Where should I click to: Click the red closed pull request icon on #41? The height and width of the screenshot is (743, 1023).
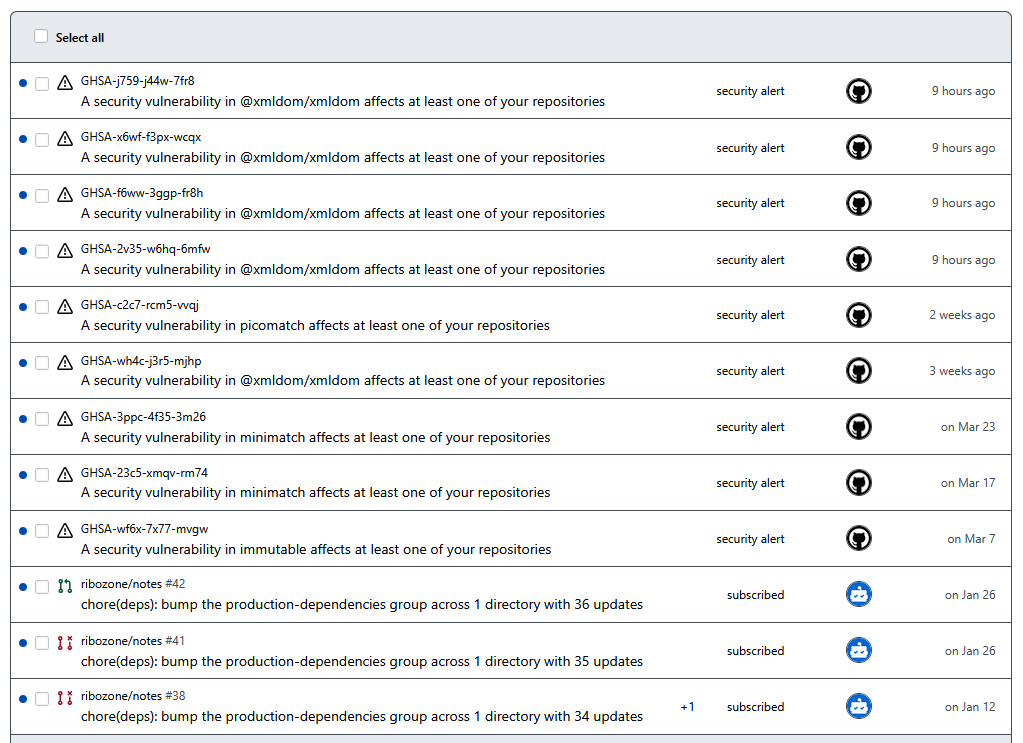coord(64,642)
